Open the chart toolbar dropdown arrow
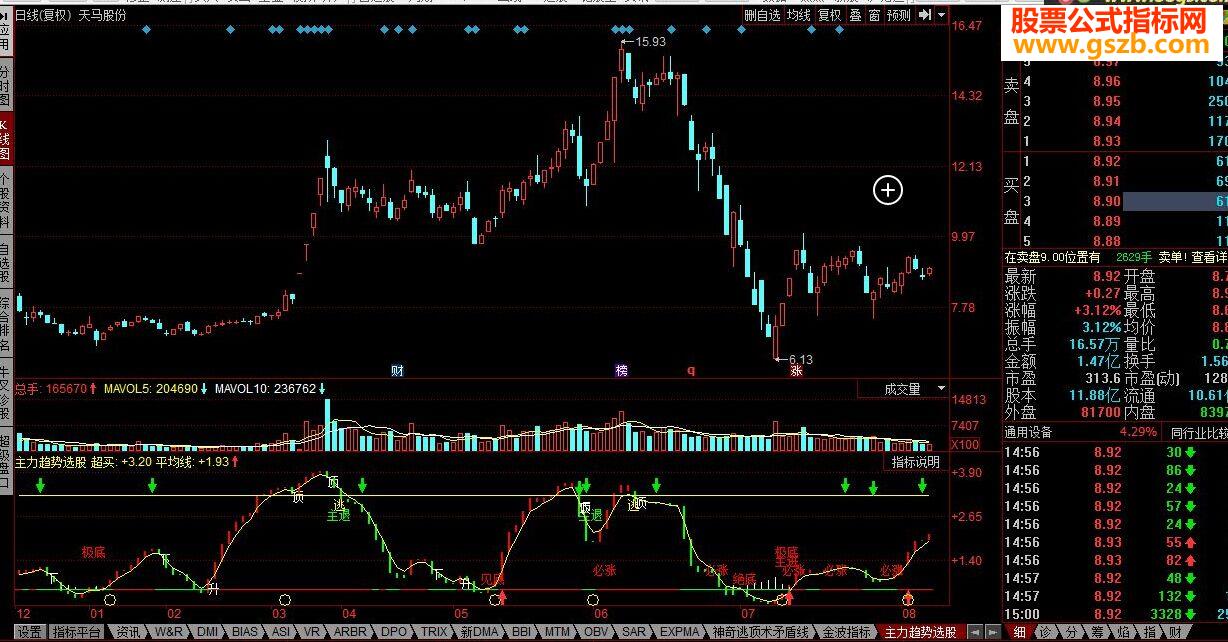 tap(941, 15)
